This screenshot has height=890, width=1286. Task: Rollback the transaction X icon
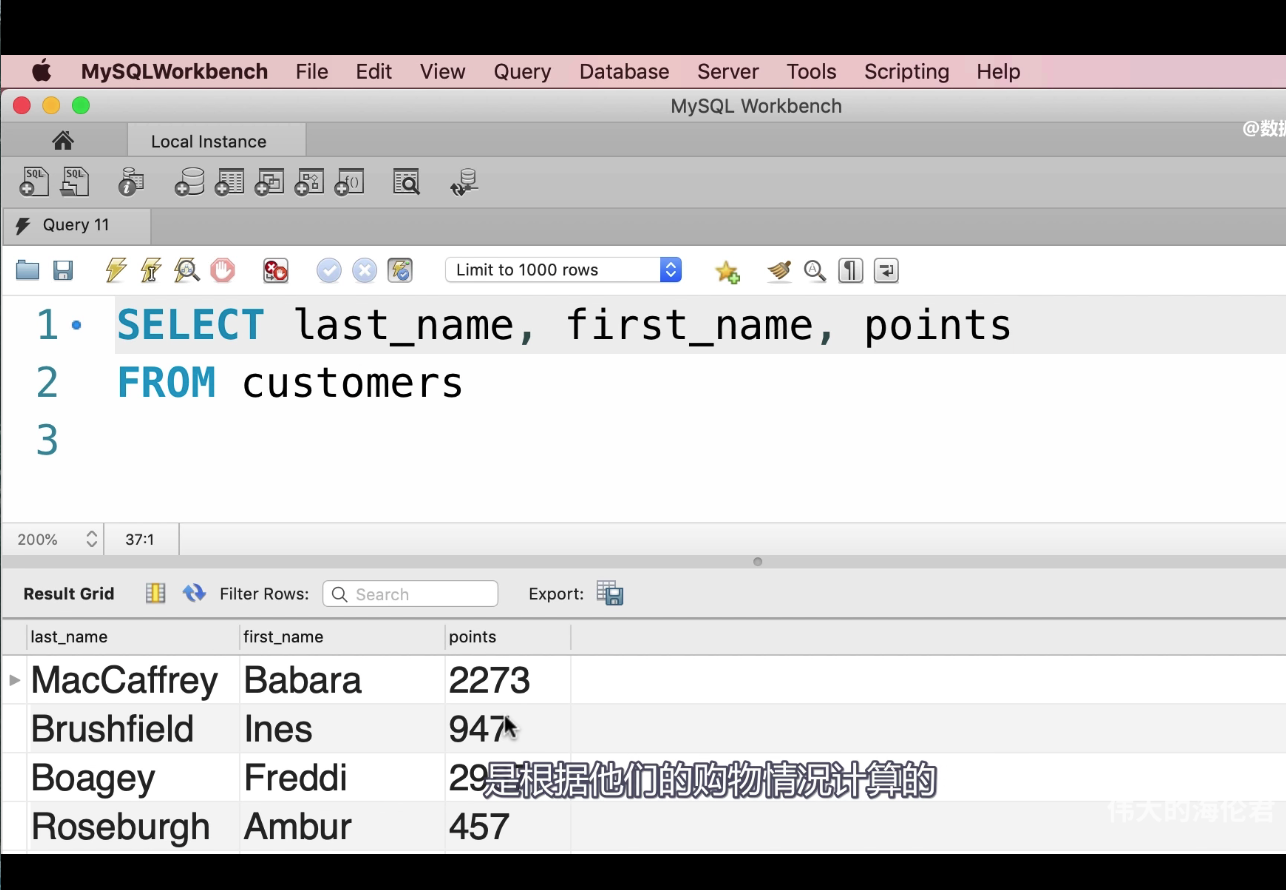[x=365, y=270]
